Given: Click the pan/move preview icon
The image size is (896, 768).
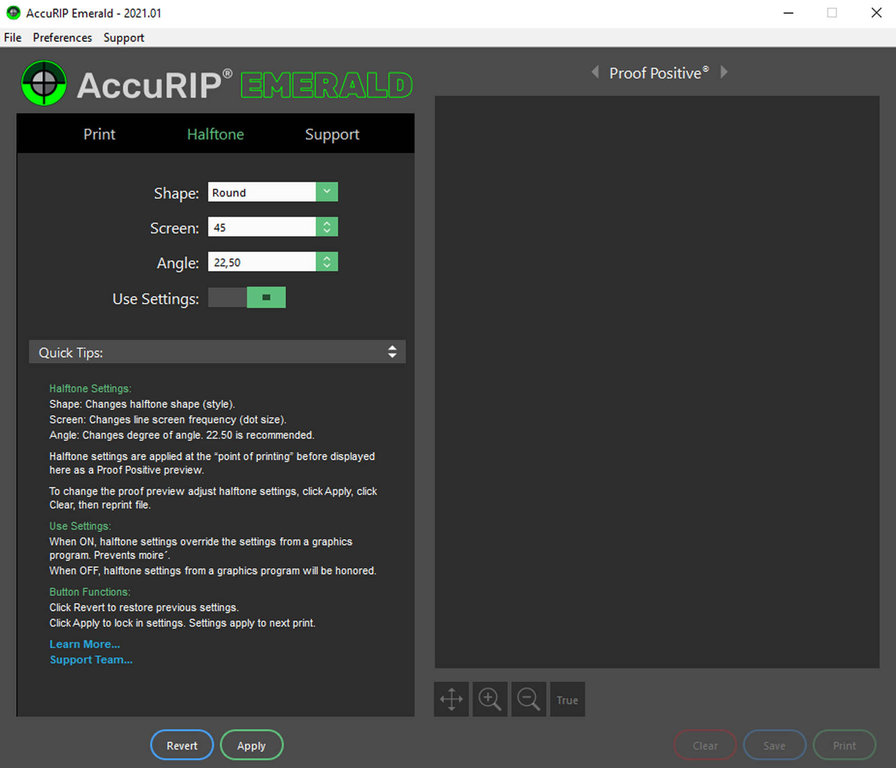Looking at the screenshot, I should tap(451, 700).
